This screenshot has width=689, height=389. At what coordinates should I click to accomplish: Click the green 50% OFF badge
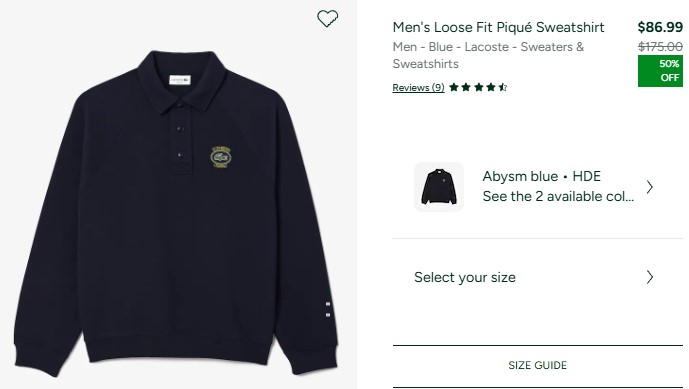click(x=660, y=71)
